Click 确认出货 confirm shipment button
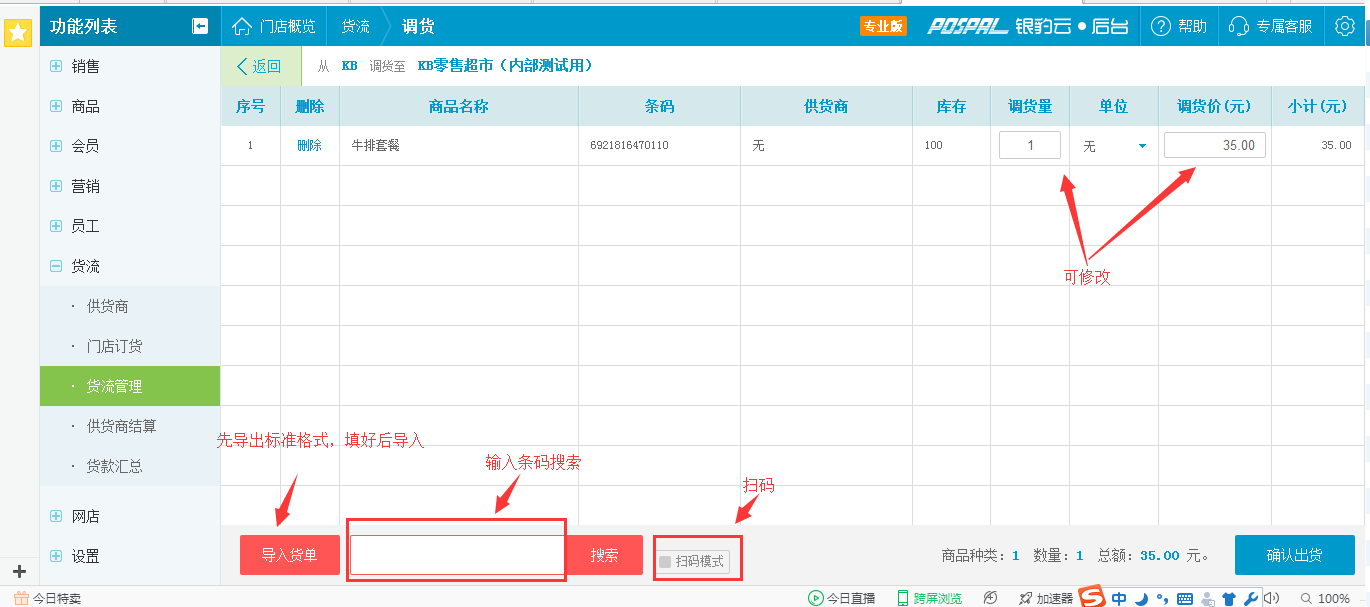Screen dimensions: 1370x607 pos(1295,555)
